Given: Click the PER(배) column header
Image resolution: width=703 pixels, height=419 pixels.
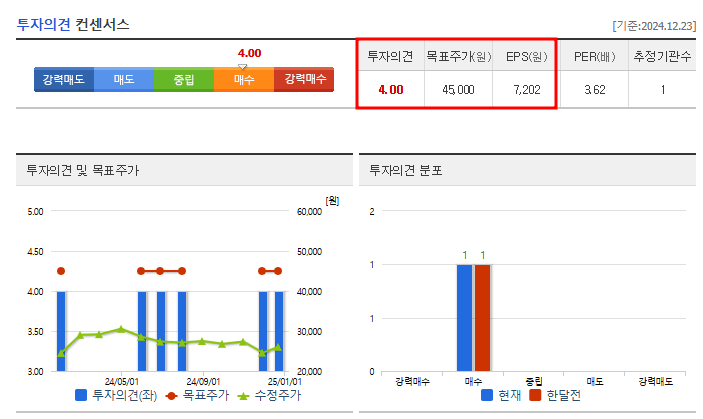Looking at the screenshot, I should [595, 56].
